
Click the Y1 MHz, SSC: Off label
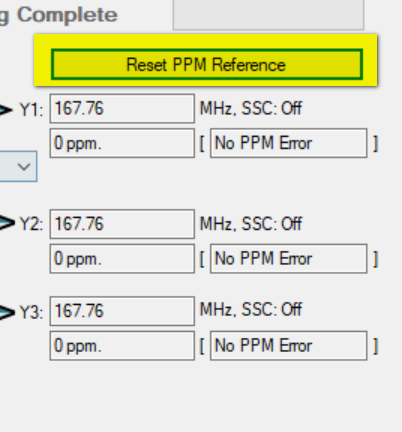tap(251, 108)
